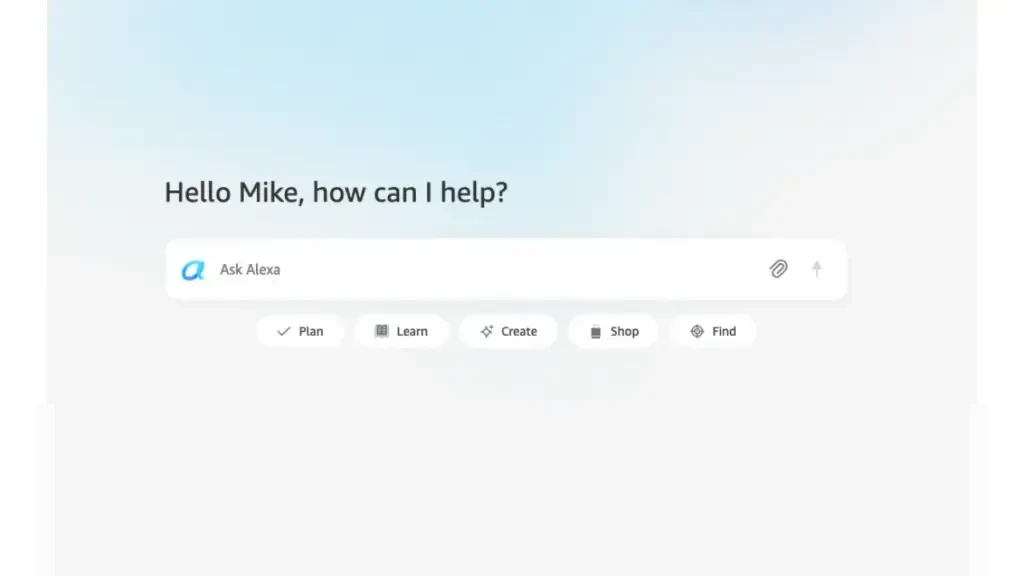
Task: Click the word 'Learn' in the chip row
Action: coord(412,331)
